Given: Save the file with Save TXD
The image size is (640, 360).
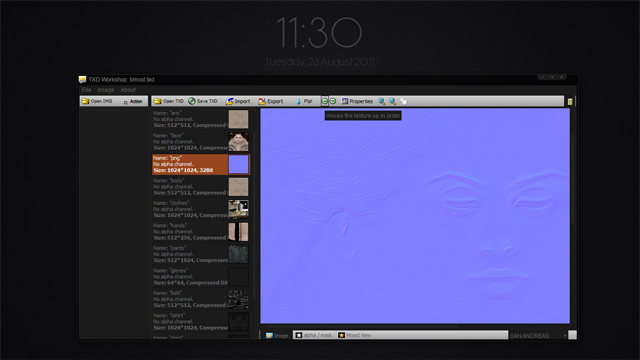Looking at the screenshot, I should click(x=203, y=101).
